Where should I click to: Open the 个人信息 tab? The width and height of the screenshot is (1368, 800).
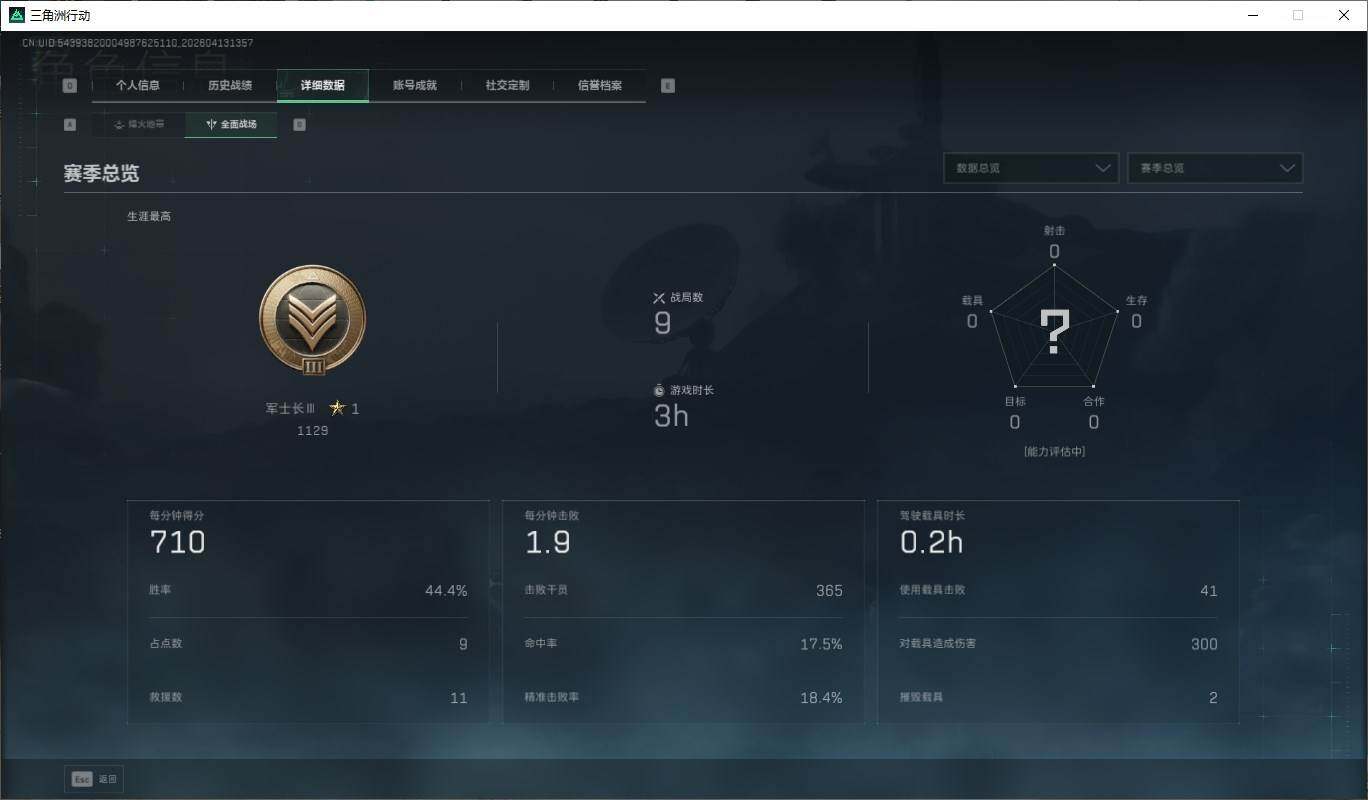[138, 86]
